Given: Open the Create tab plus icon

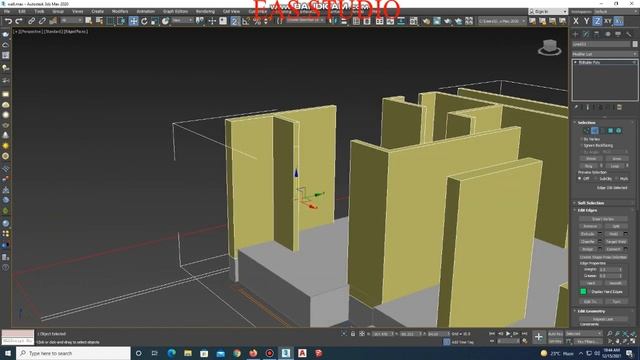Looking at the screenshot, I should point(576,34).
